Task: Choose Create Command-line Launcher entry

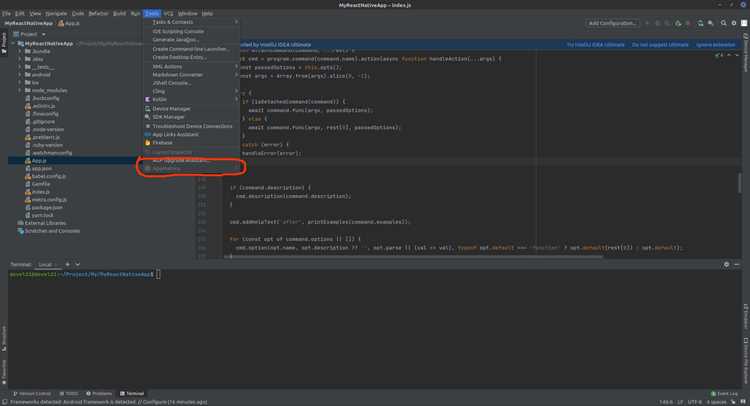Action: tap(191, 49)
